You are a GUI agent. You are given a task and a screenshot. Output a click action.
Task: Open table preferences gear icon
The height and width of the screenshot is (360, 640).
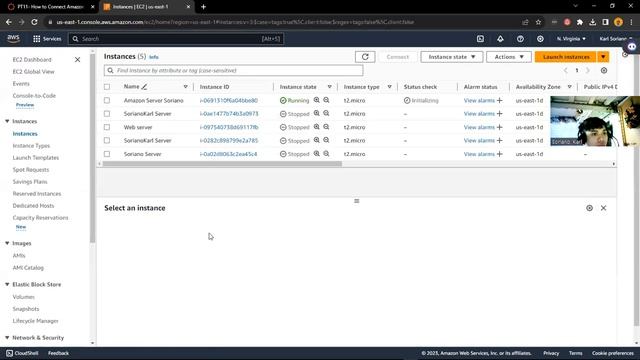pos(604,70)
